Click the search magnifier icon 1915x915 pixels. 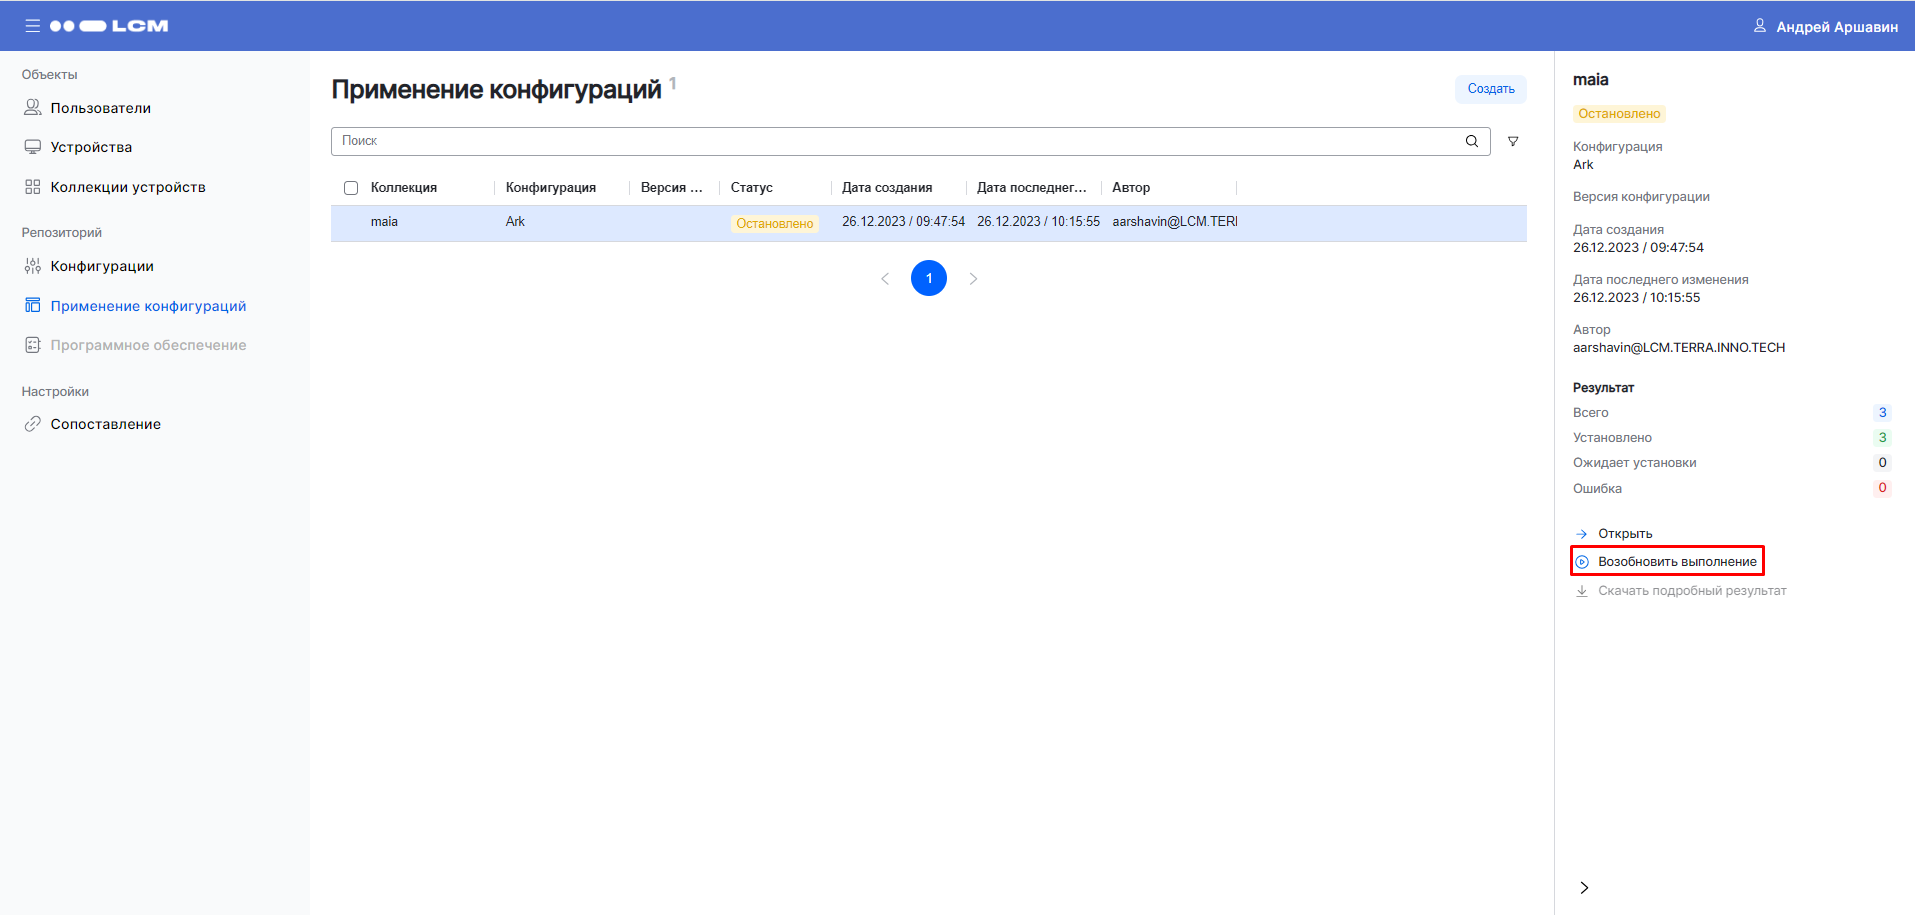[1472, 141]
